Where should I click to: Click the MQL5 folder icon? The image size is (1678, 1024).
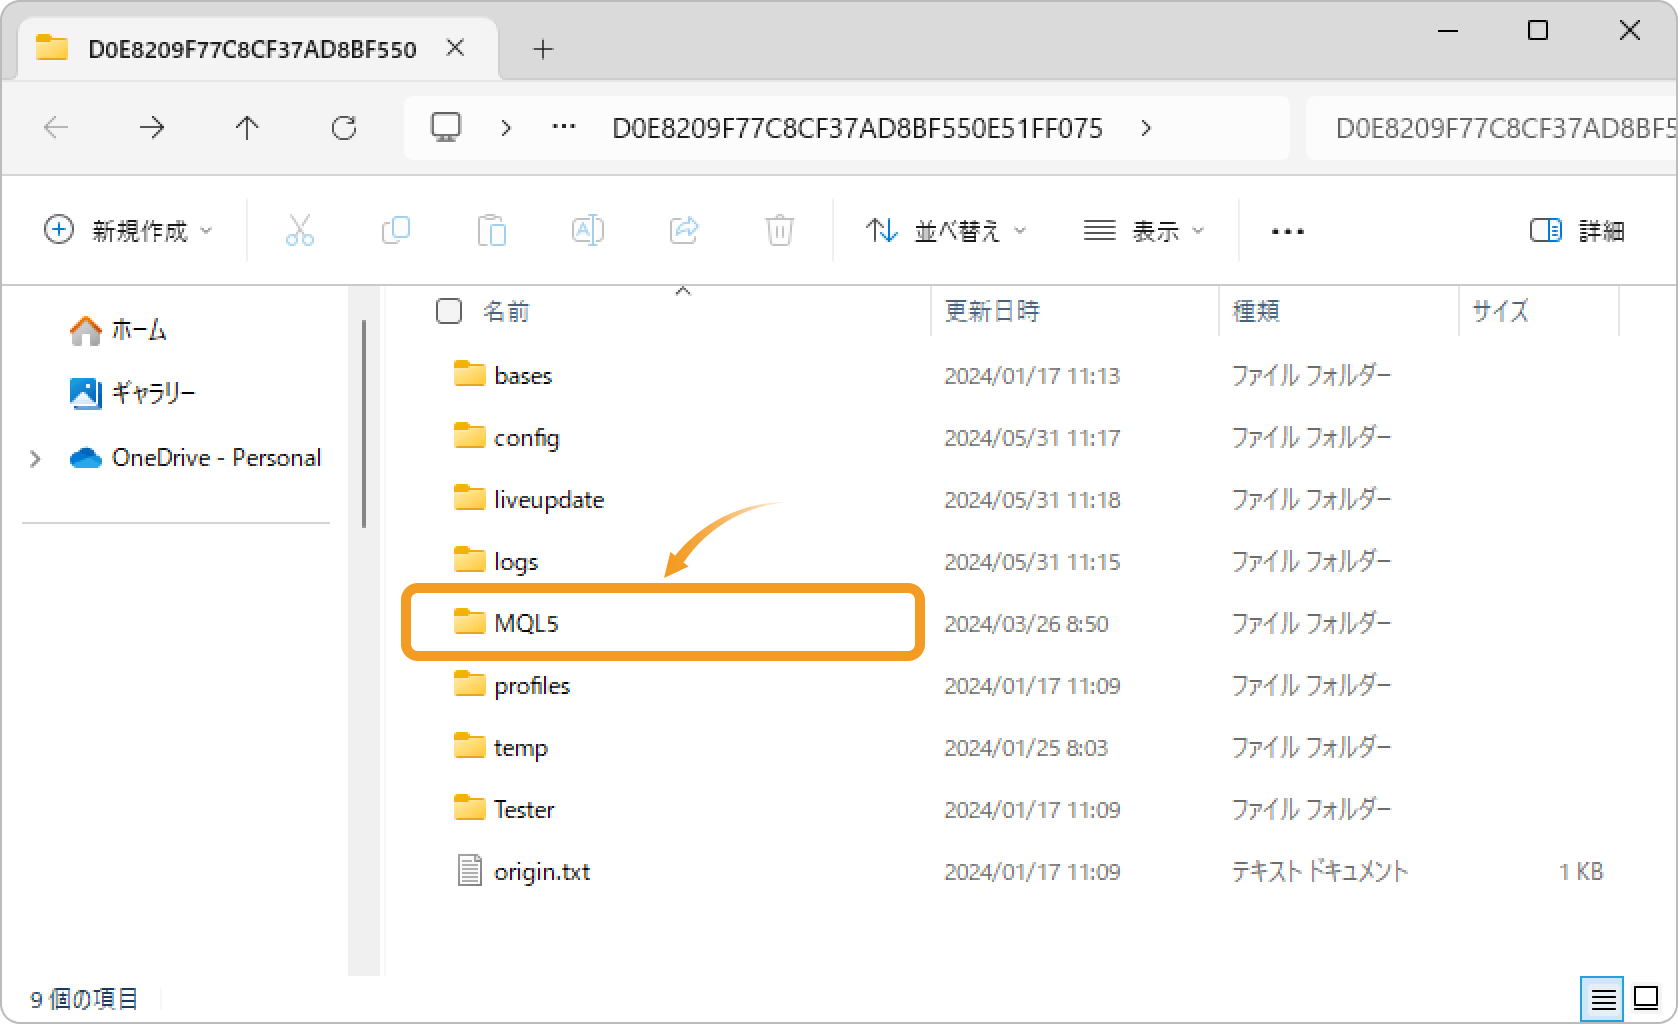pos(469,622)
